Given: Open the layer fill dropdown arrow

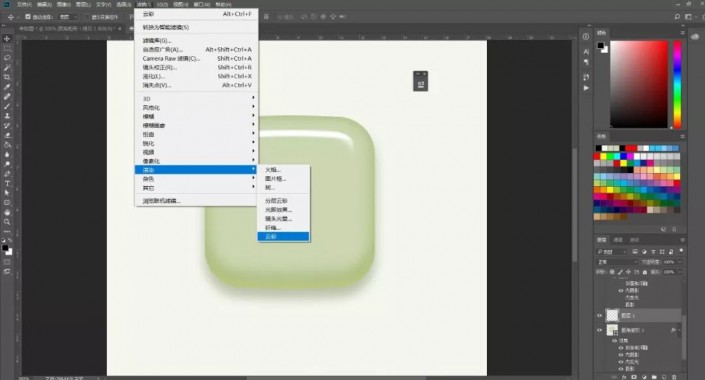Looking at the screenshot, I should click(679, 272).
